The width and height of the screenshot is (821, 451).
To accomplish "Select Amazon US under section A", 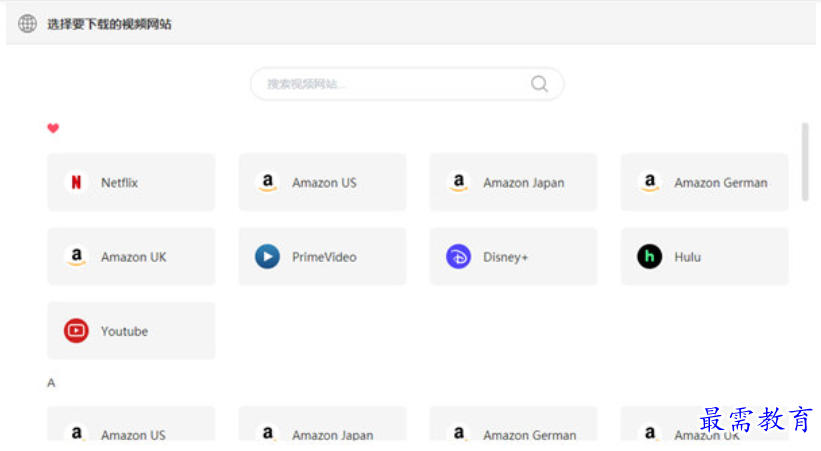I will click(x=131, y=428).
